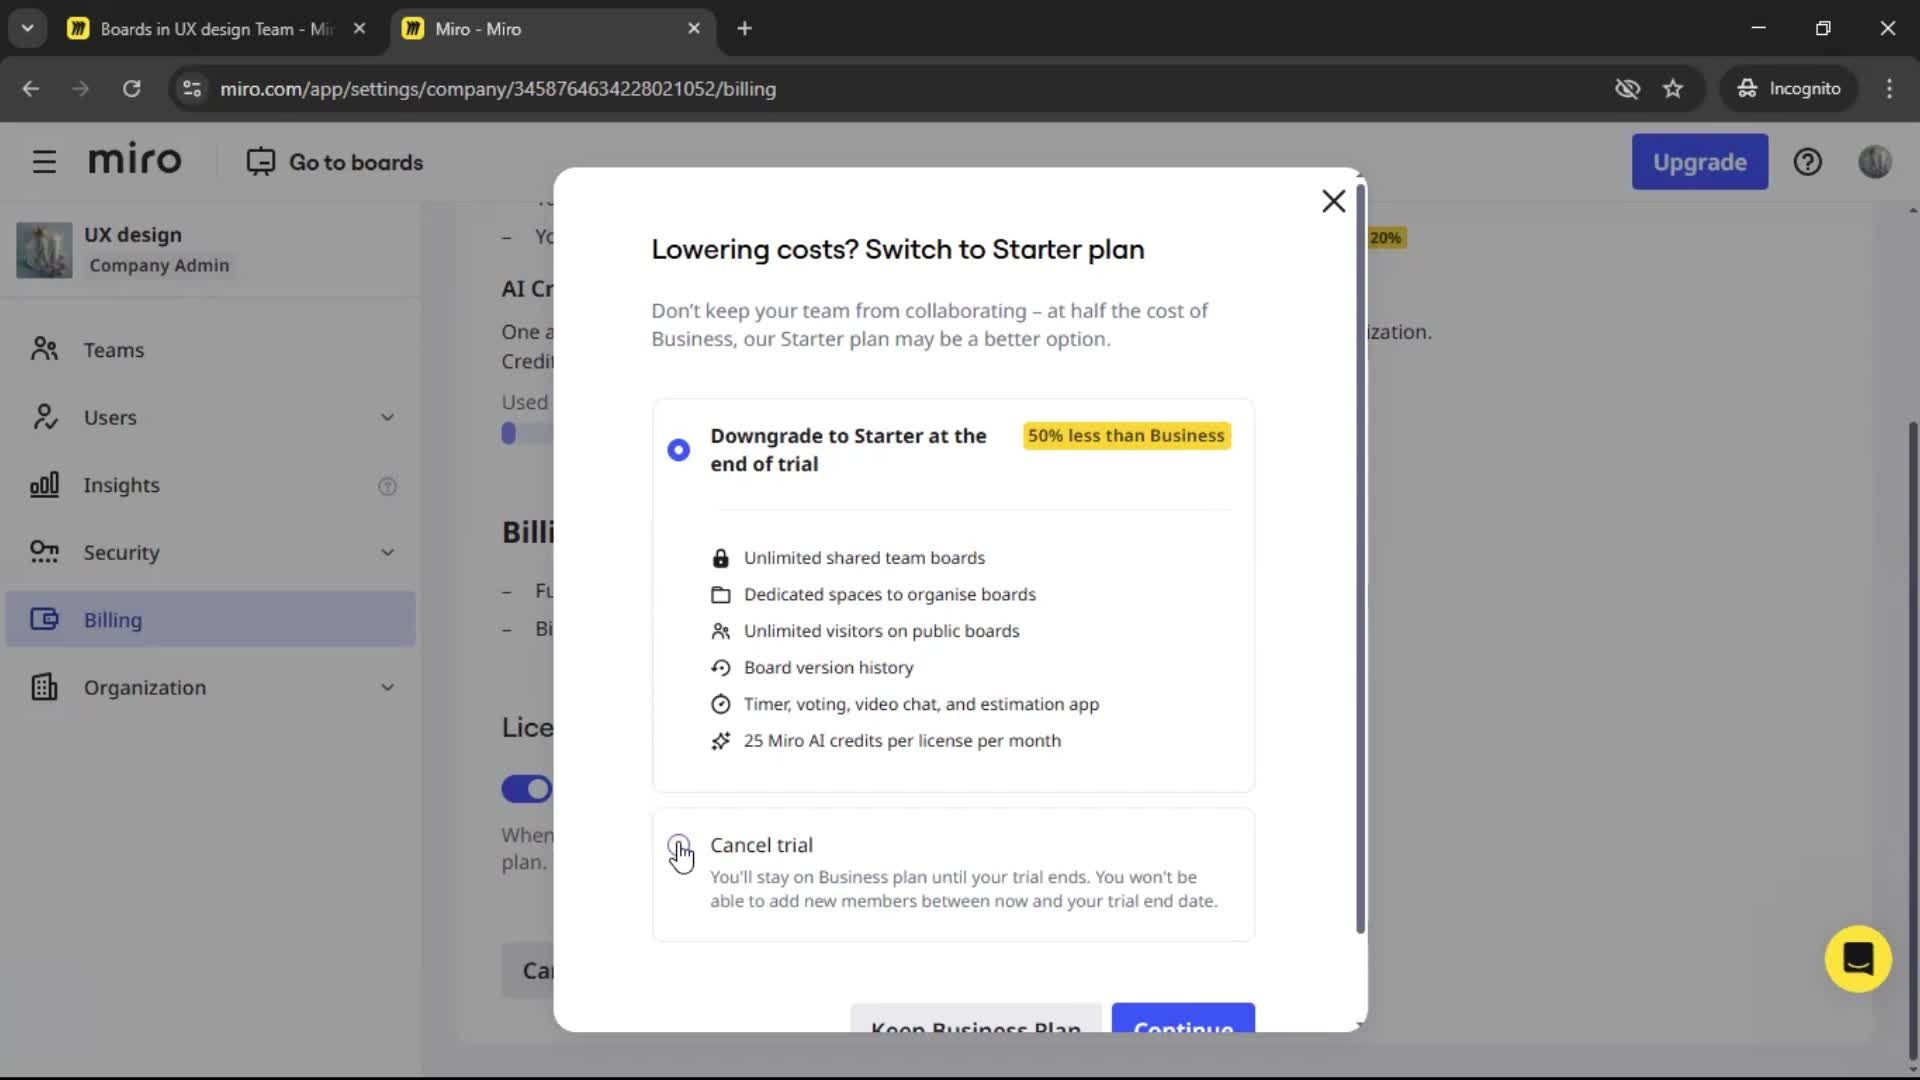Select Downgrade to Starter radio option
Image resolution: width=1920 pixels, height=1080 pixels.
(x=678, y=450)
